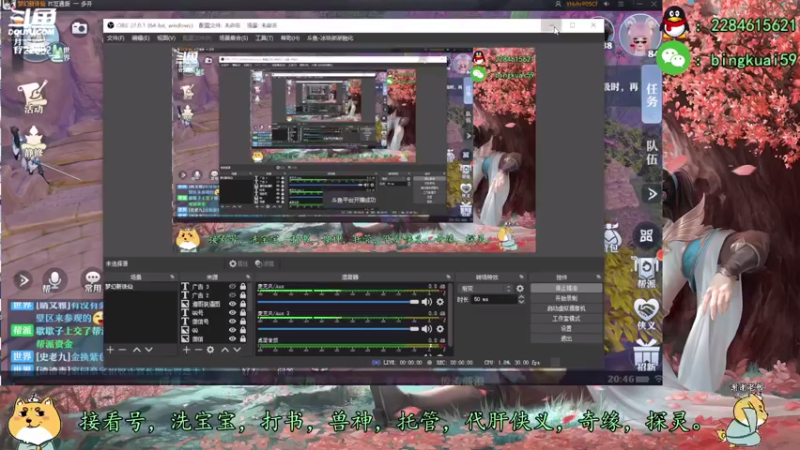Open the 活动 activity scroll icon in game
The image size is (800, 450).
[33, 96]
